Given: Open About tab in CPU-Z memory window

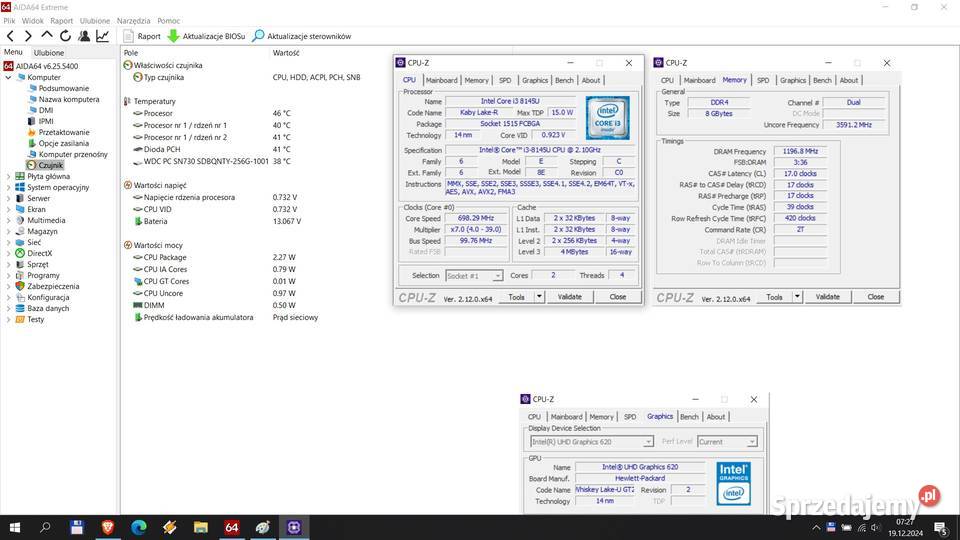Looking at the screenshot, I should point(849,80).
